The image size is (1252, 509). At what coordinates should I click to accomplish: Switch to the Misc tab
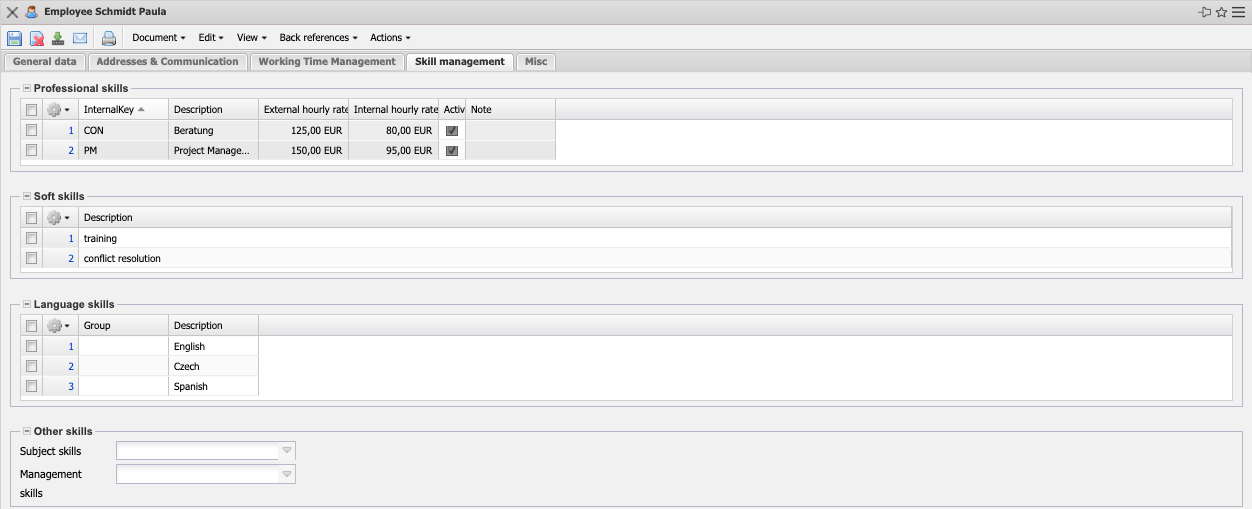(x=536, y=62)
